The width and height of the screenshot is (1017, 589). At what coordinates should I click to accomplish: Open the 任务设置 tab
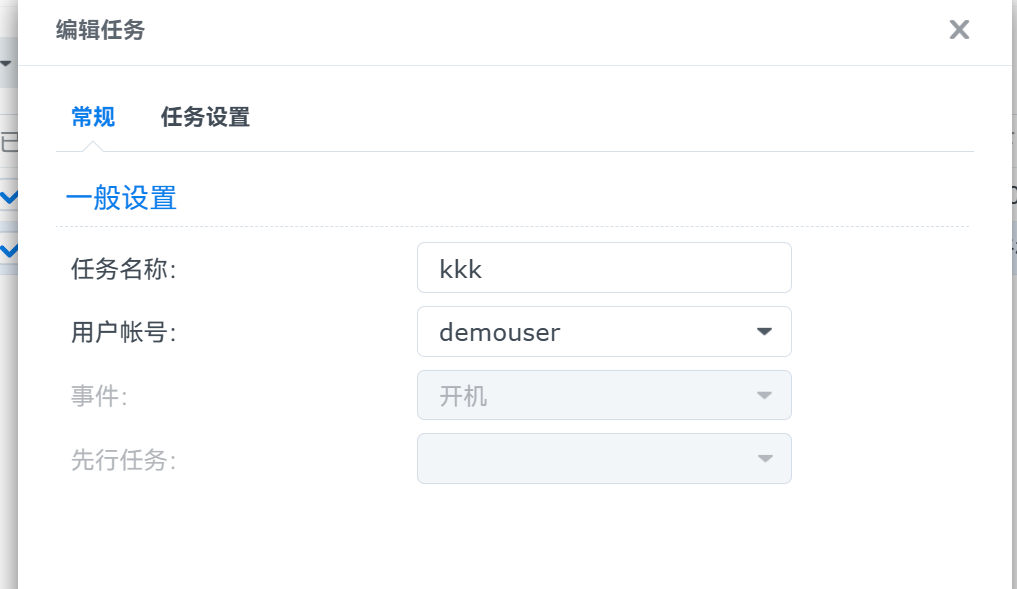[x=205, y=118]
